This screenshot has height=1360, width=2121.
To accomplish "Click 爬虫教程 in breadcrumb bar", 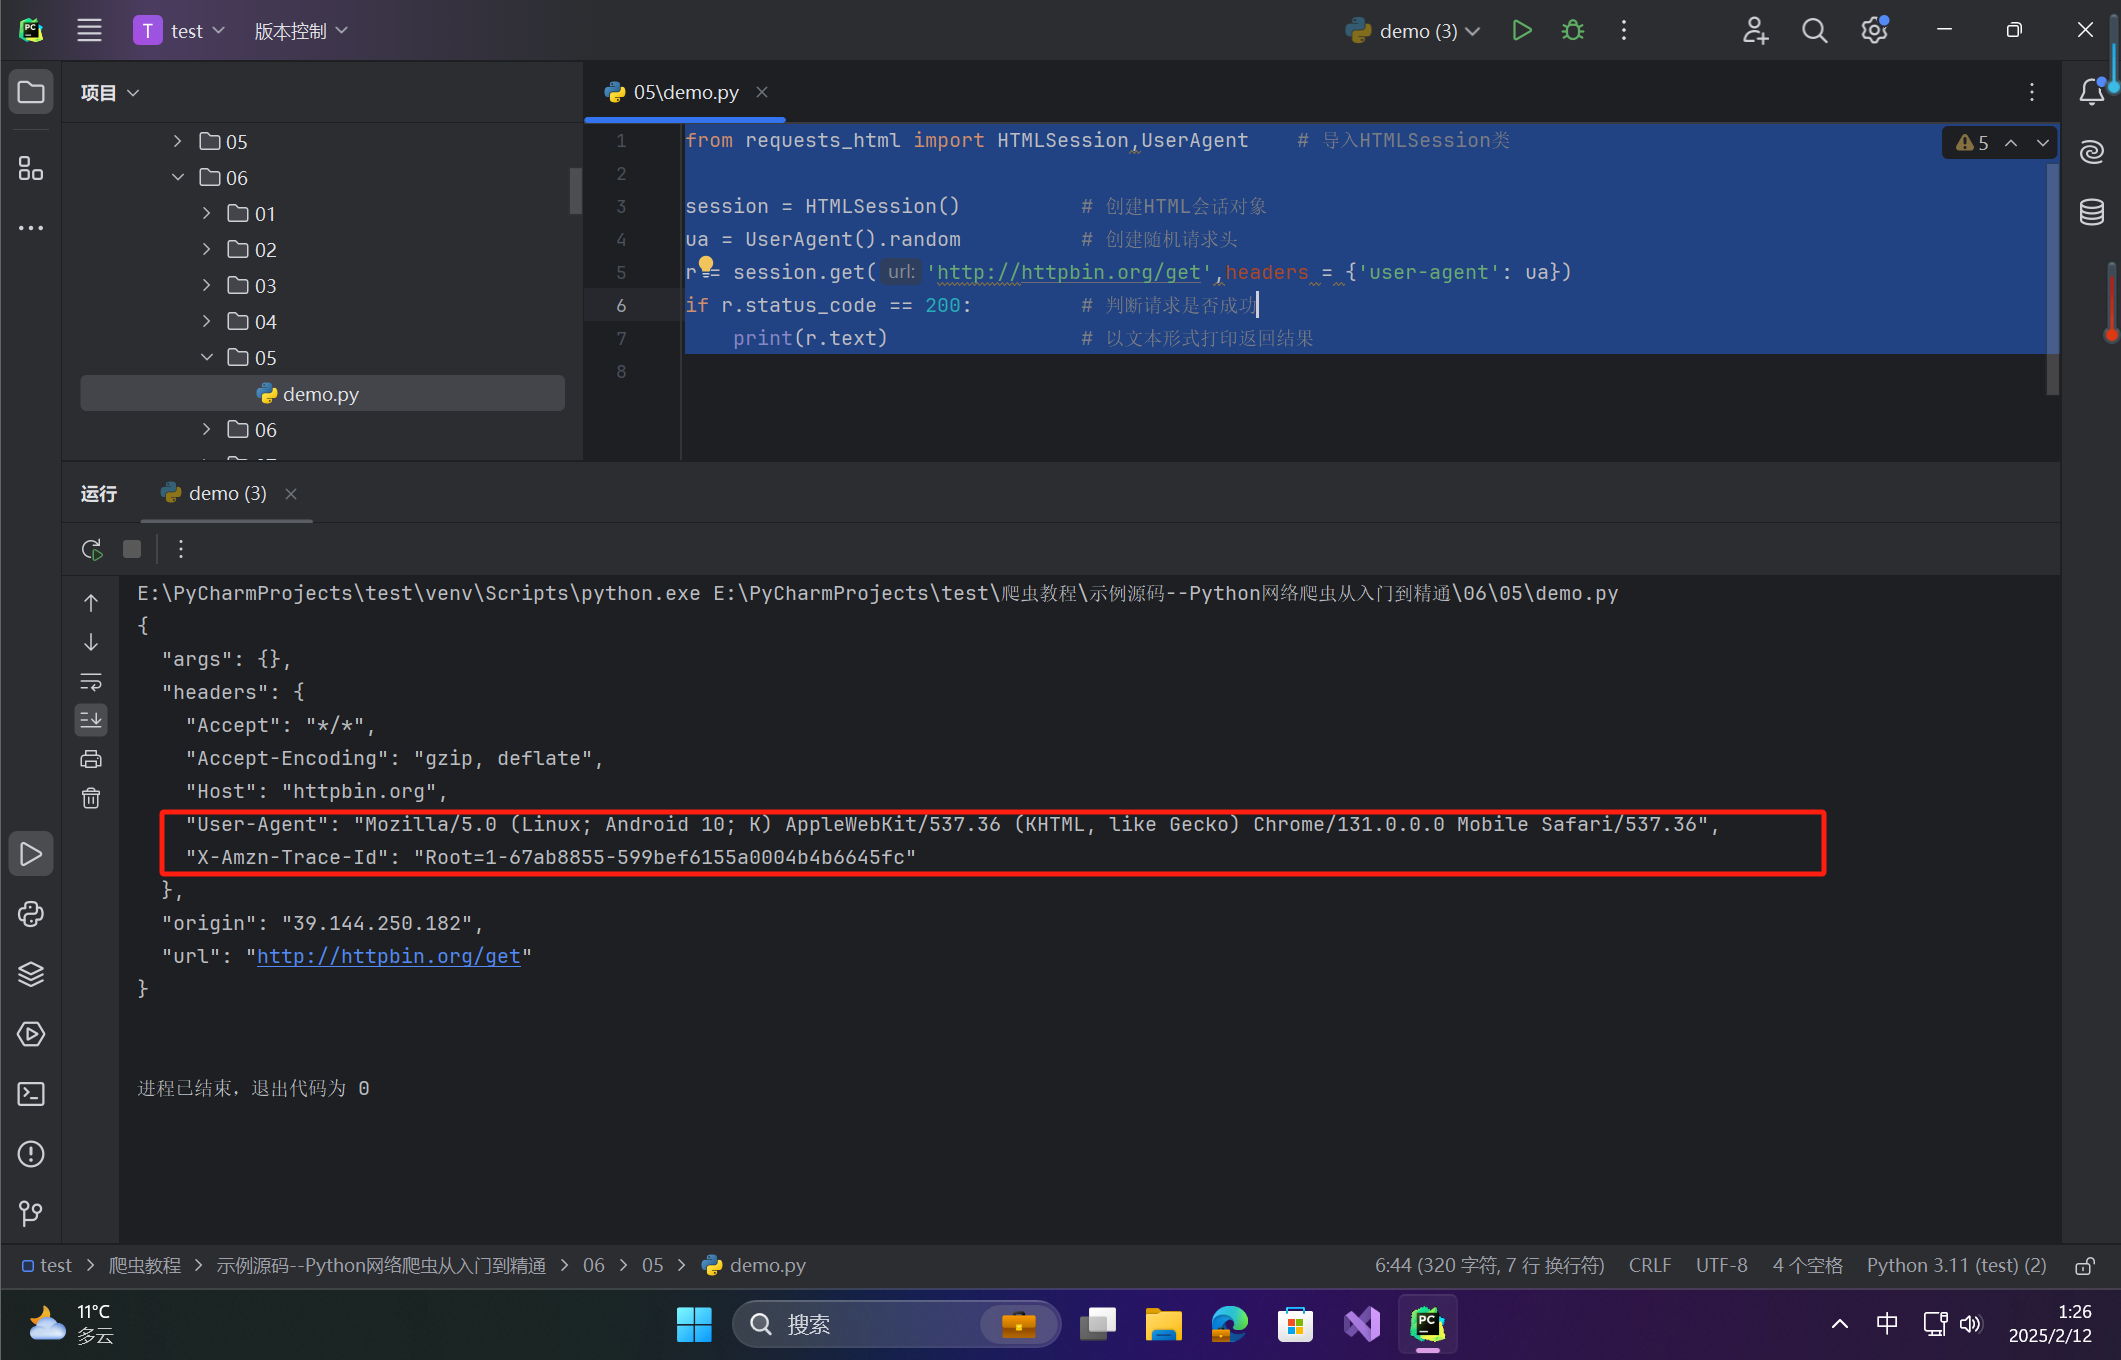I will [x=145, y=1266].
